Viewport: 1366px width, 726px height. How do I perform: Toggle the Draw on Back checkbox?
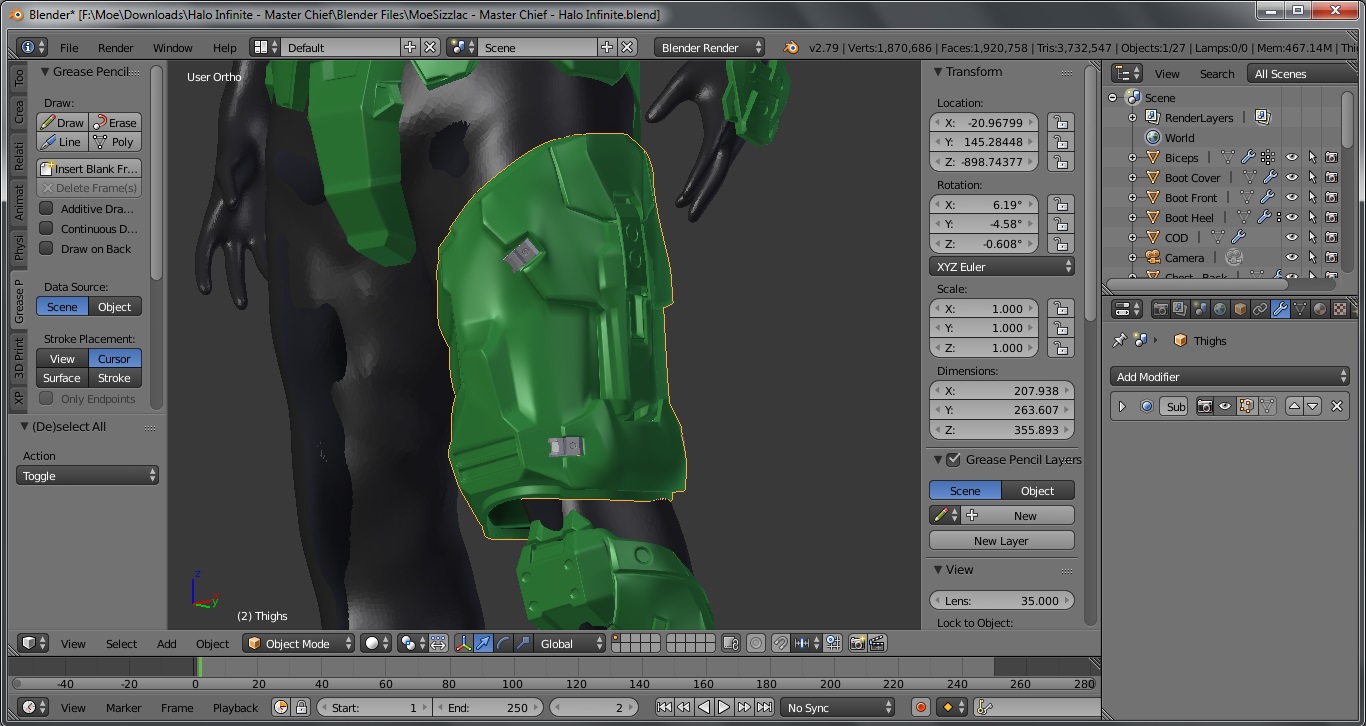click(x=46, y=249)
